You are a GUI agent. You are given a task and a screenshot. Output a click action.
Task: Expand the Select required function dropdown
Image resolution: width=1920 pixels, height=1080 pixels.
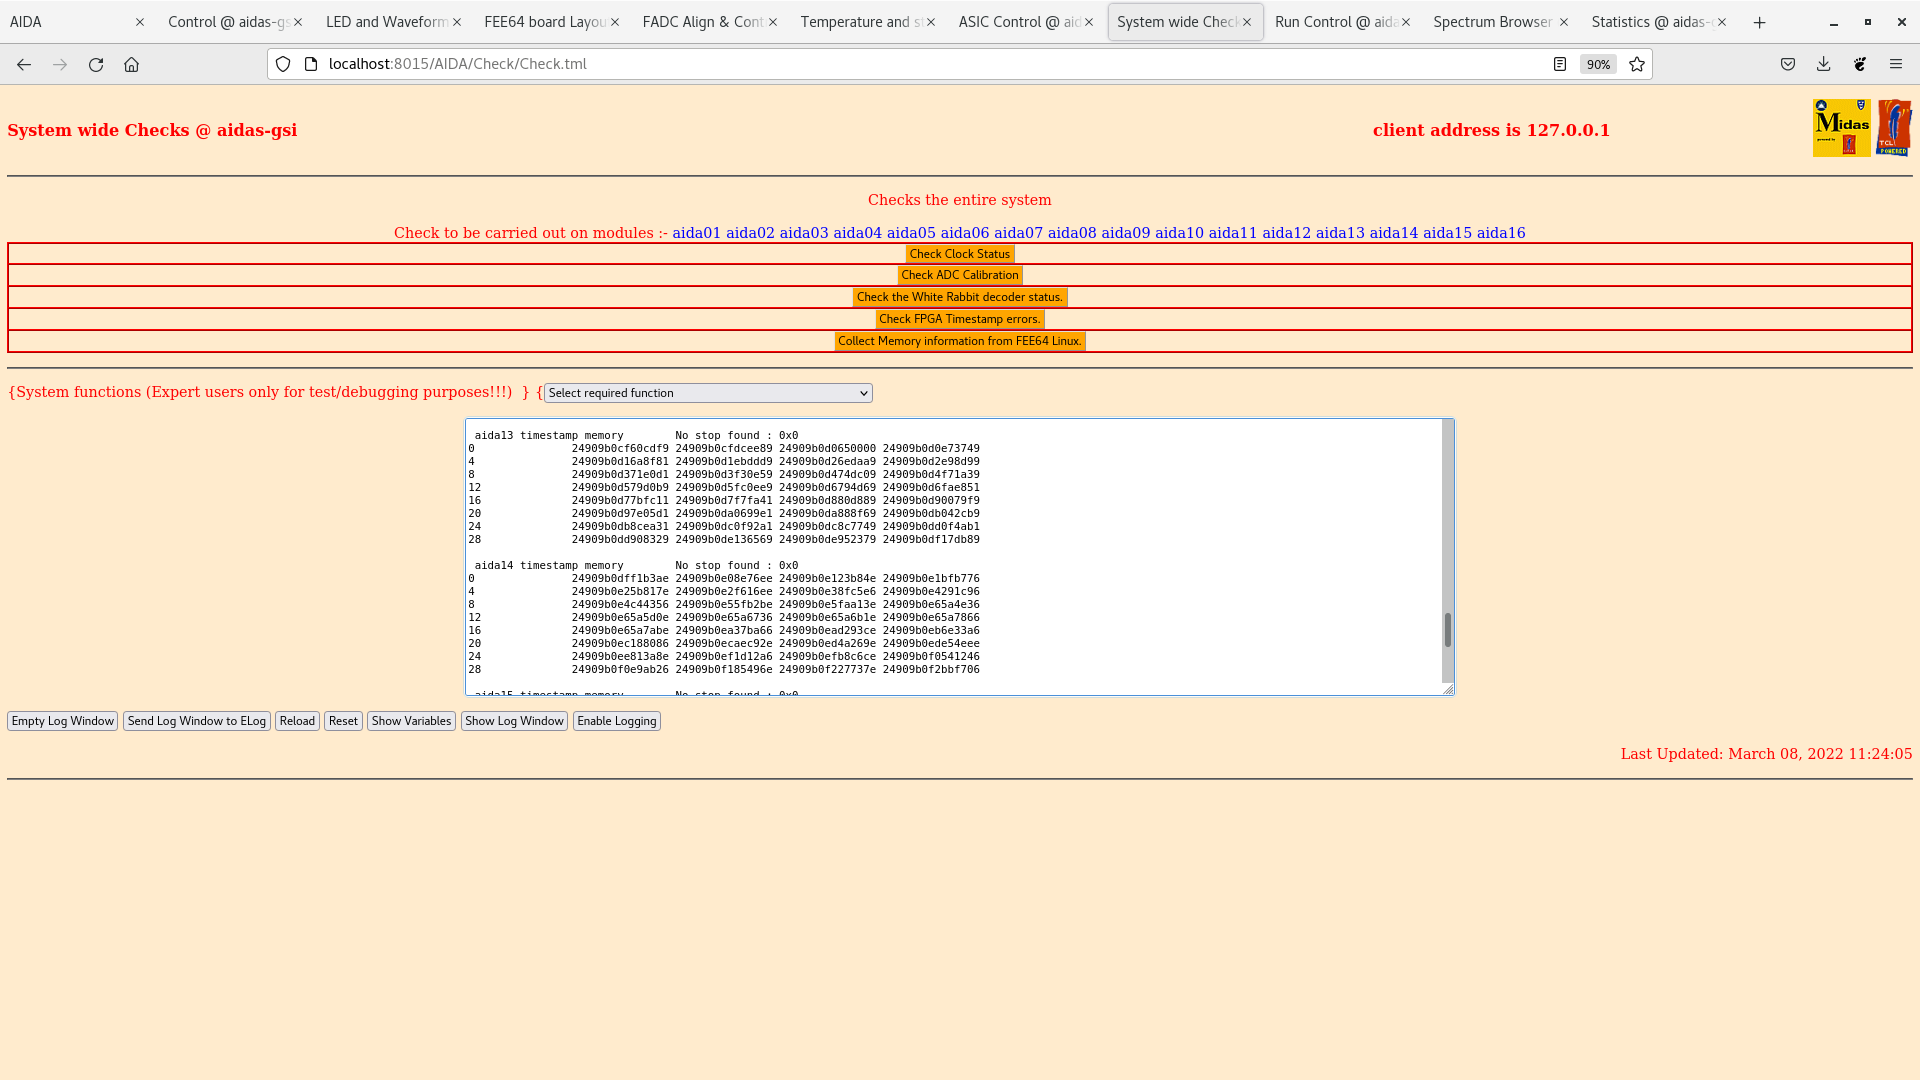pyautogui.click(x=708, y=393)
